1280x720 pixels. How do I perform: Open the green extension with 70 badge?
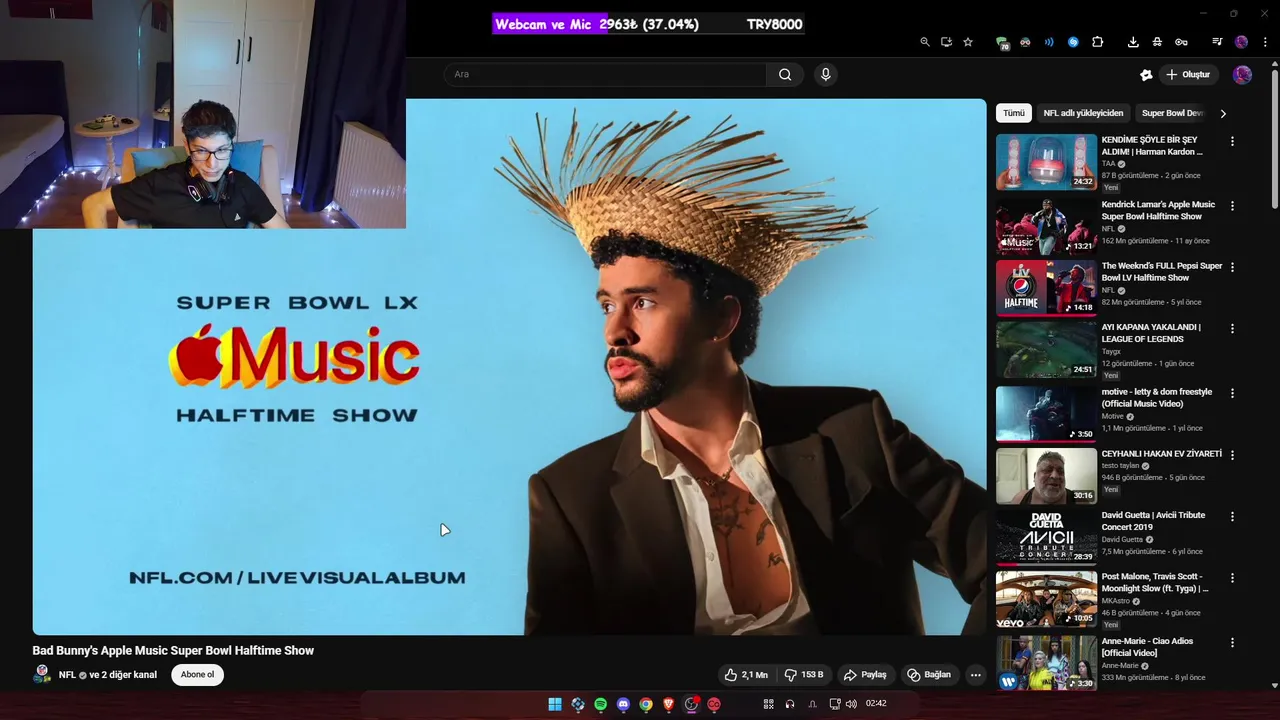[x=1002, y=42]
